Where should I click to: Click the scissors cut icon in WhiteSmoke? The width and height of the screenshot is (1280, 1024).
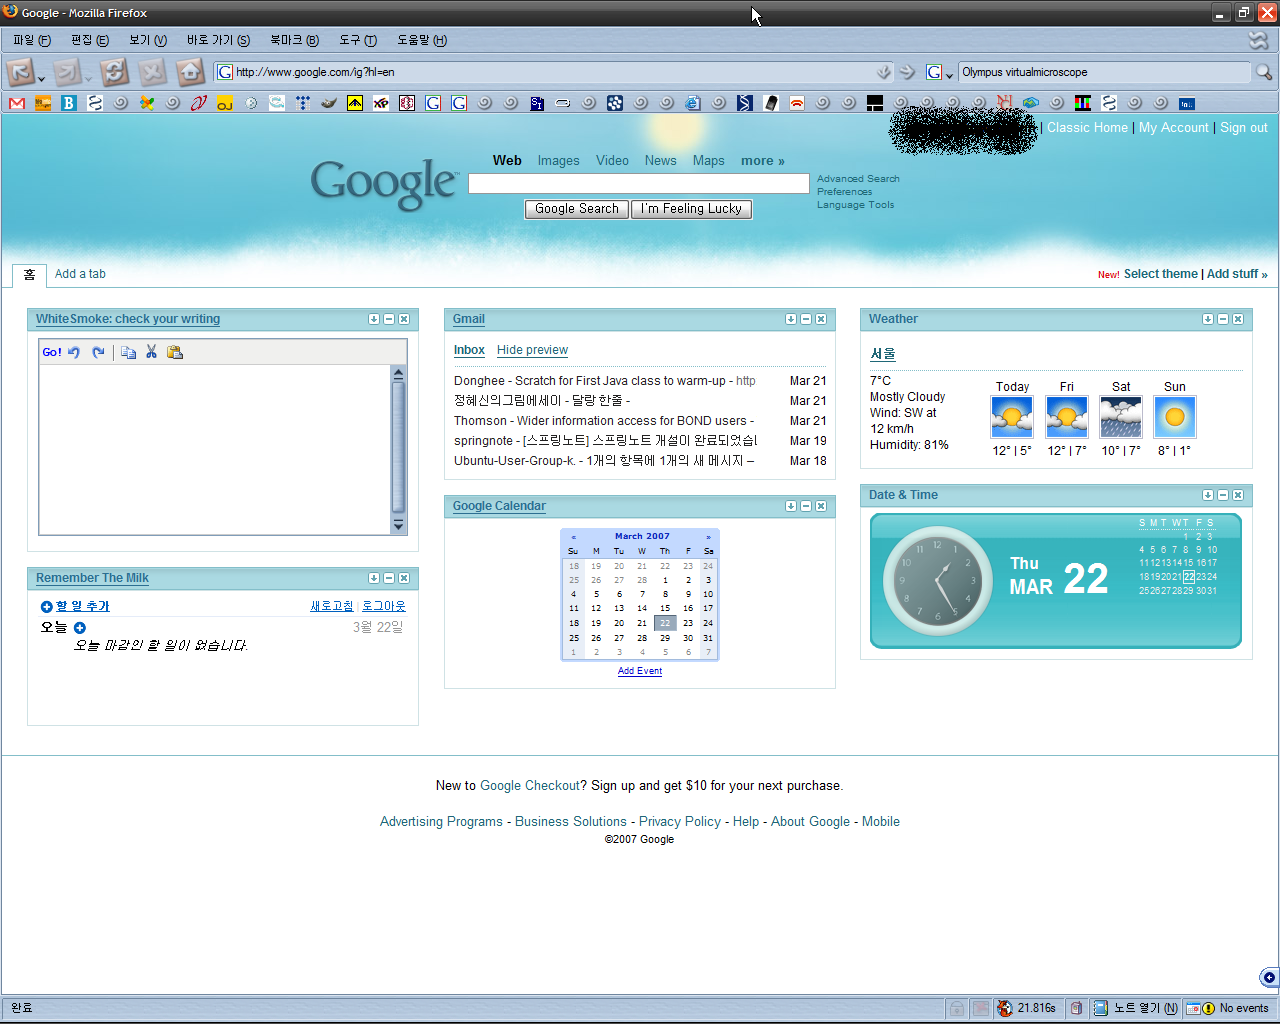(x=151, y=352)
